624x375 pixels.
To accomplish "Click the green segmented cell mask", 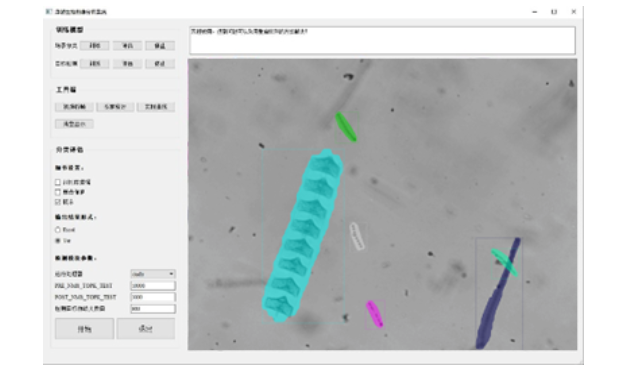I will [x=345, y=127].
